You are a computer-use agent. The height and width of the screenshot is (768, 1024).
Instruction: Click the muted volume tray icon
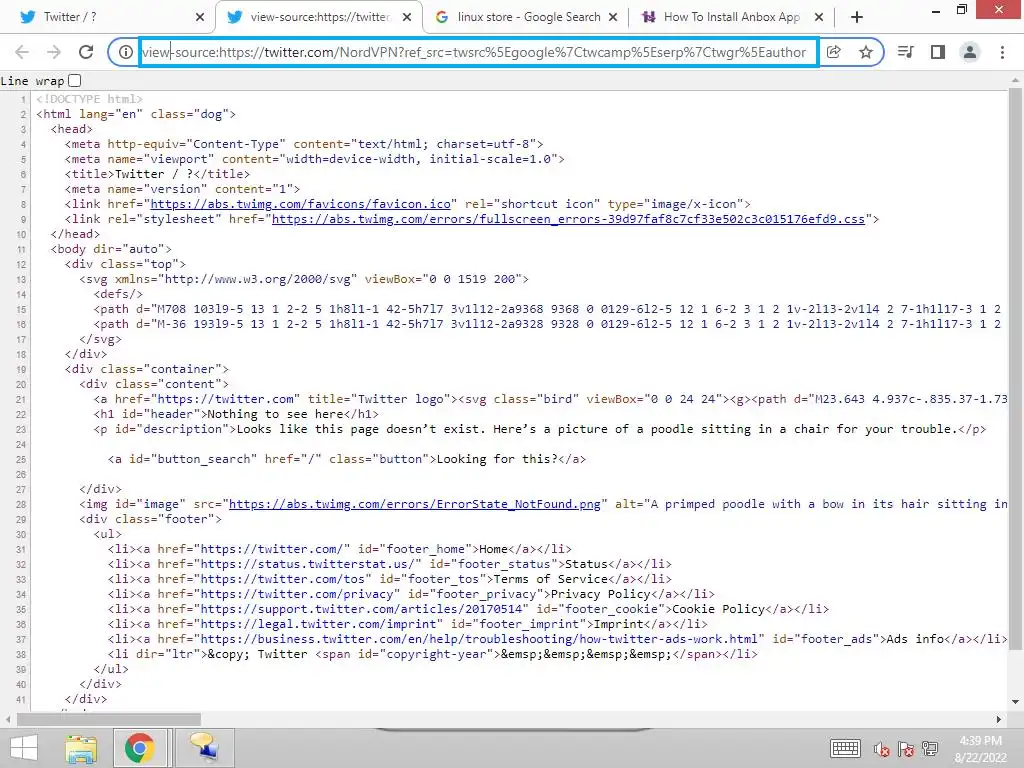(x=881, y=749)
